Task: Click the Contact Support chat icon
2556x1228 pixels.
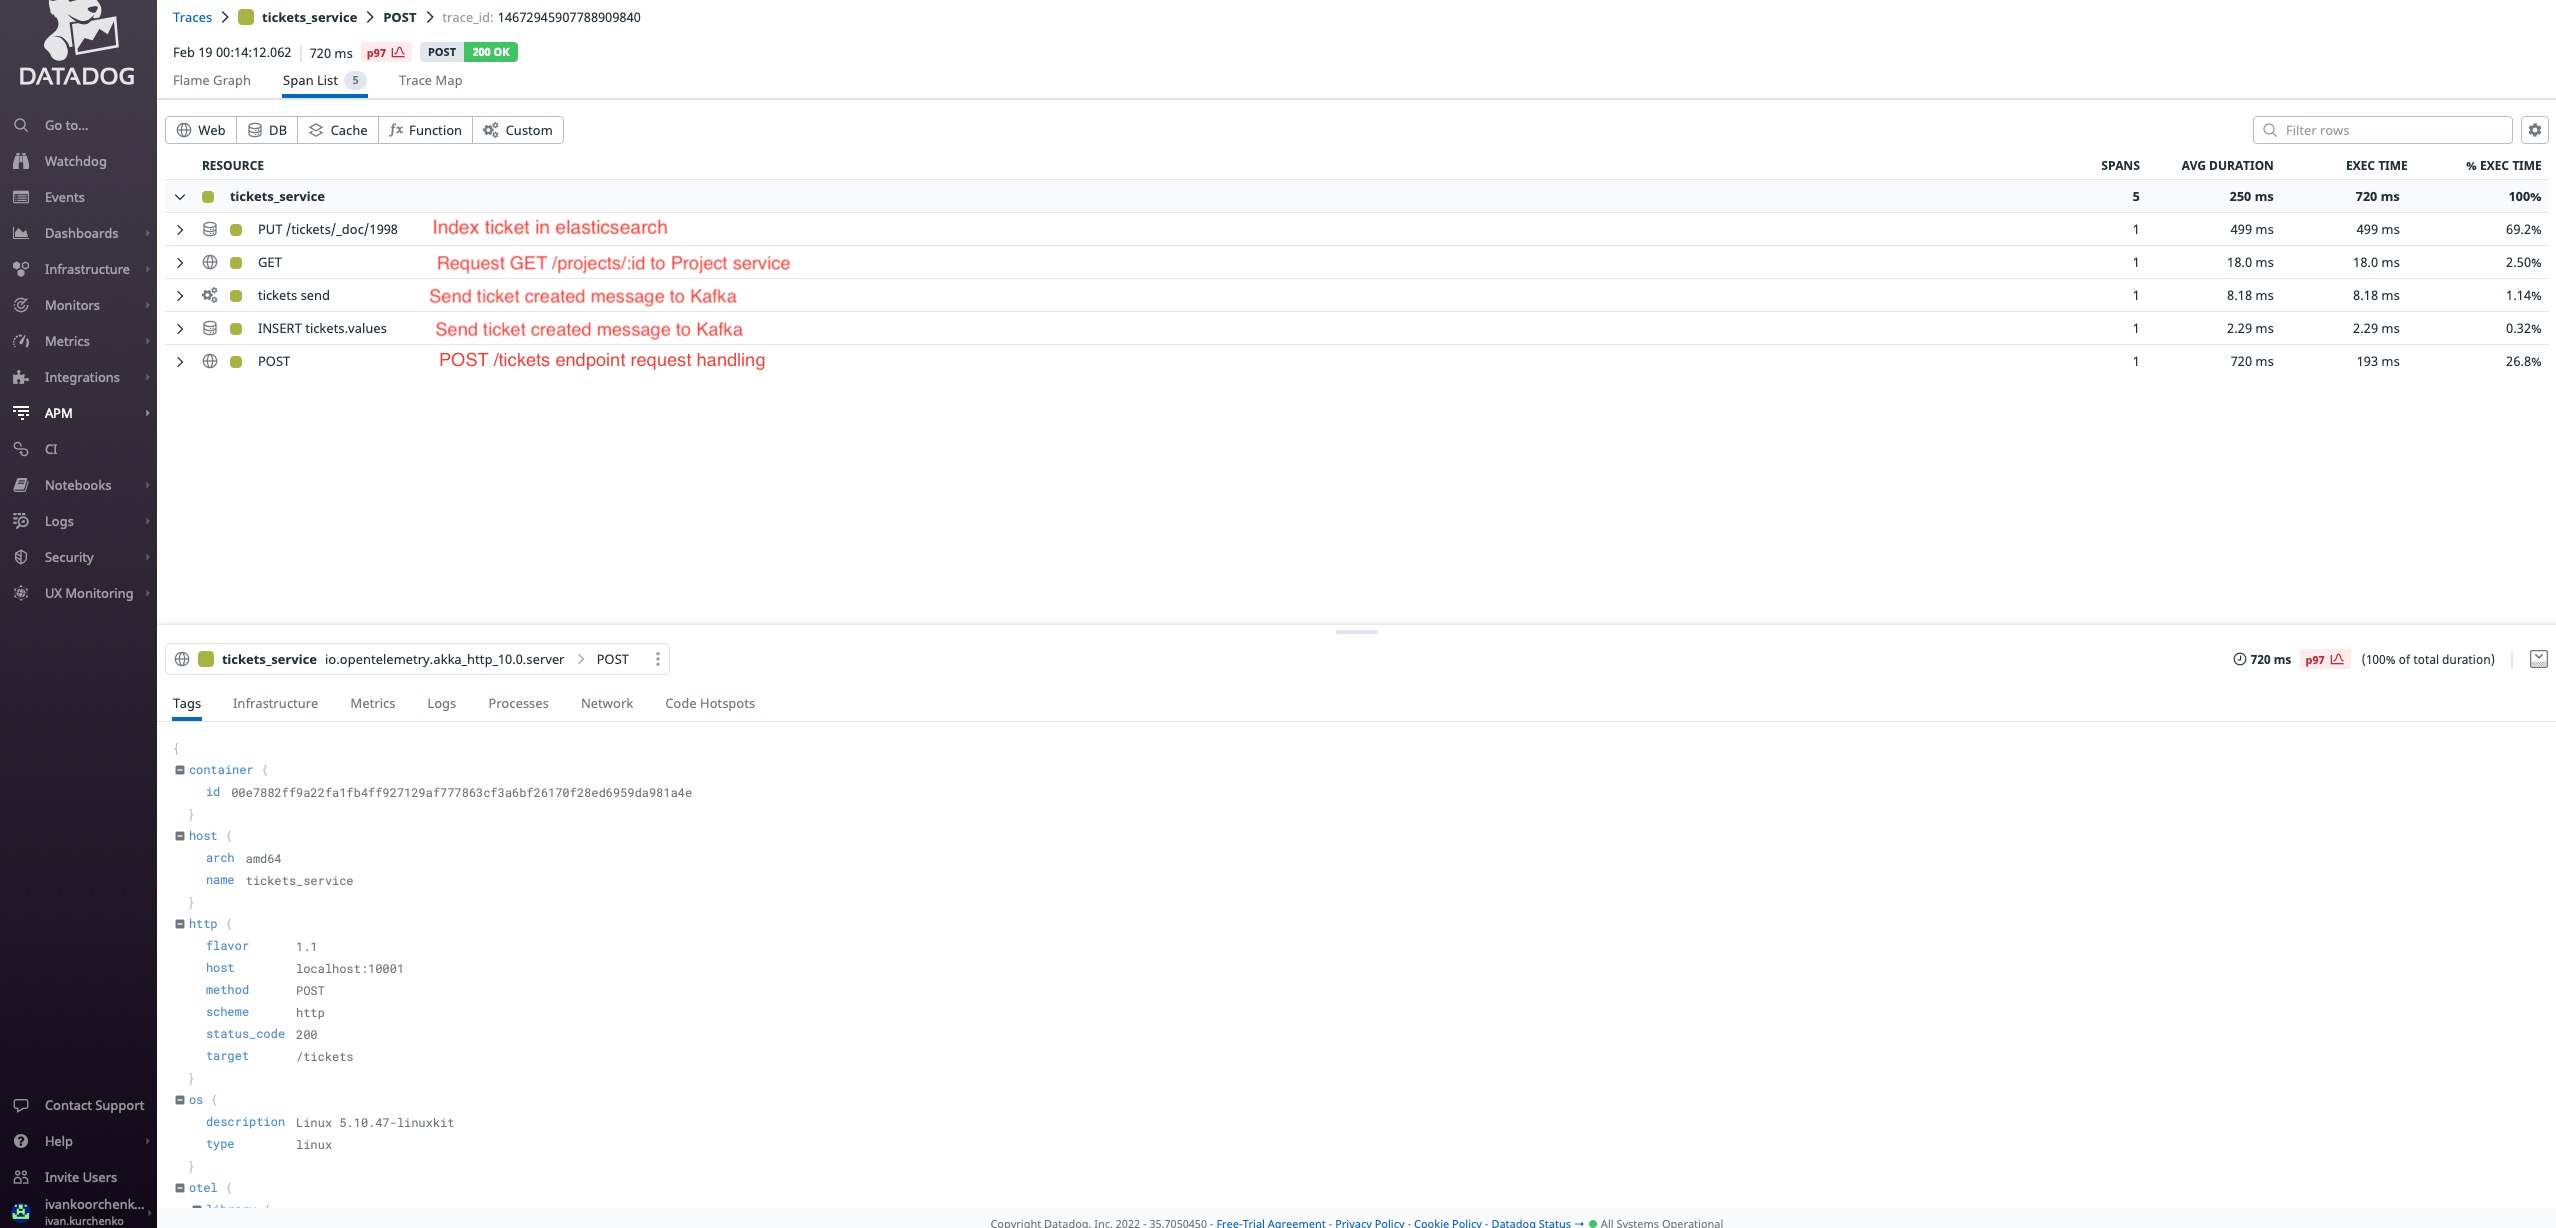Action: tap(21, 1105)
